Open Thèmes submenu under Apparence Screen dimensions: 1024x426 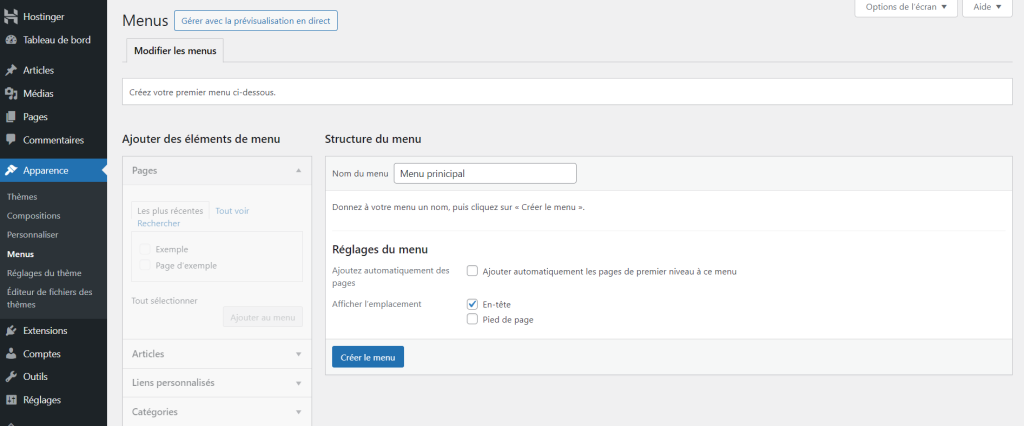click(22, 197)
